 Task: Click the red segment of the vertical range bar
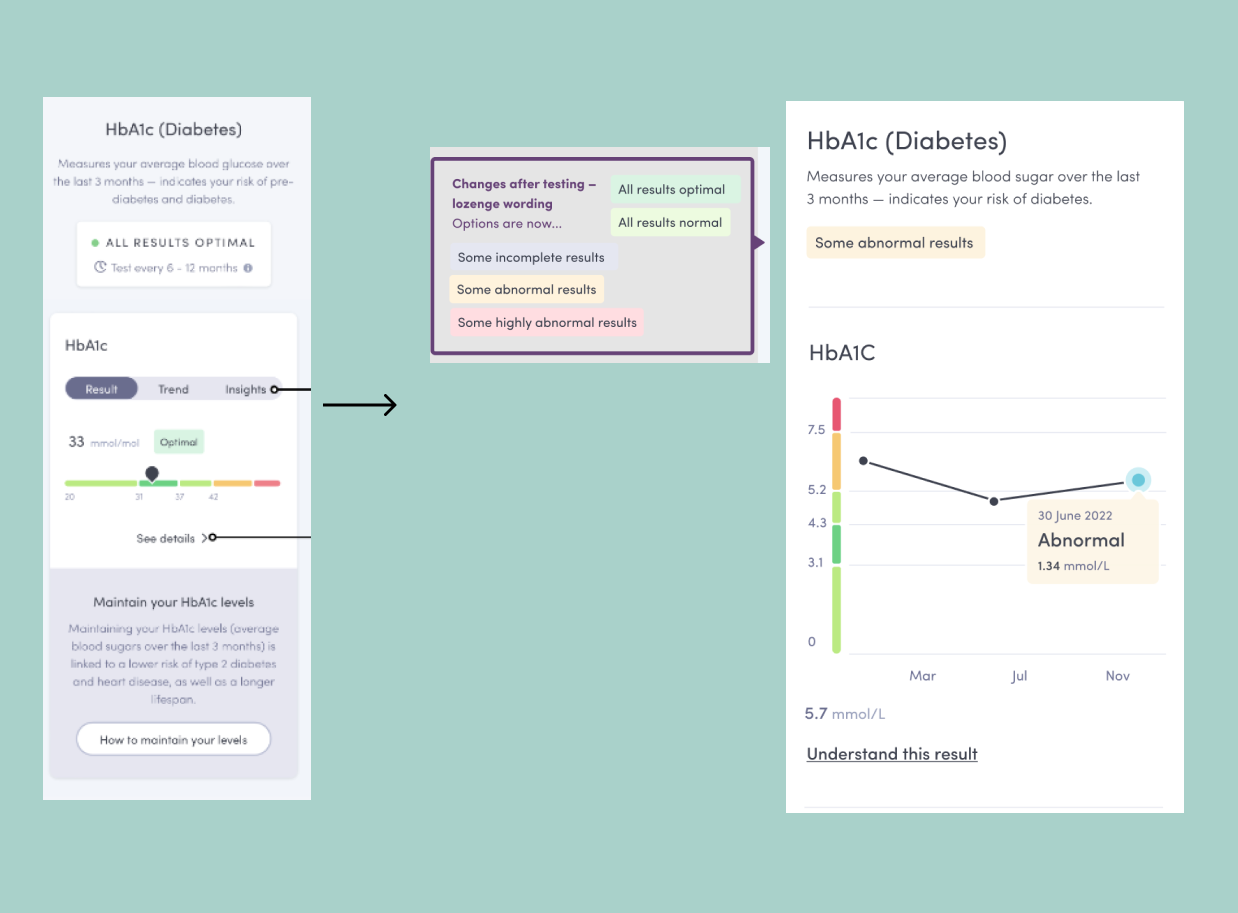837,414
